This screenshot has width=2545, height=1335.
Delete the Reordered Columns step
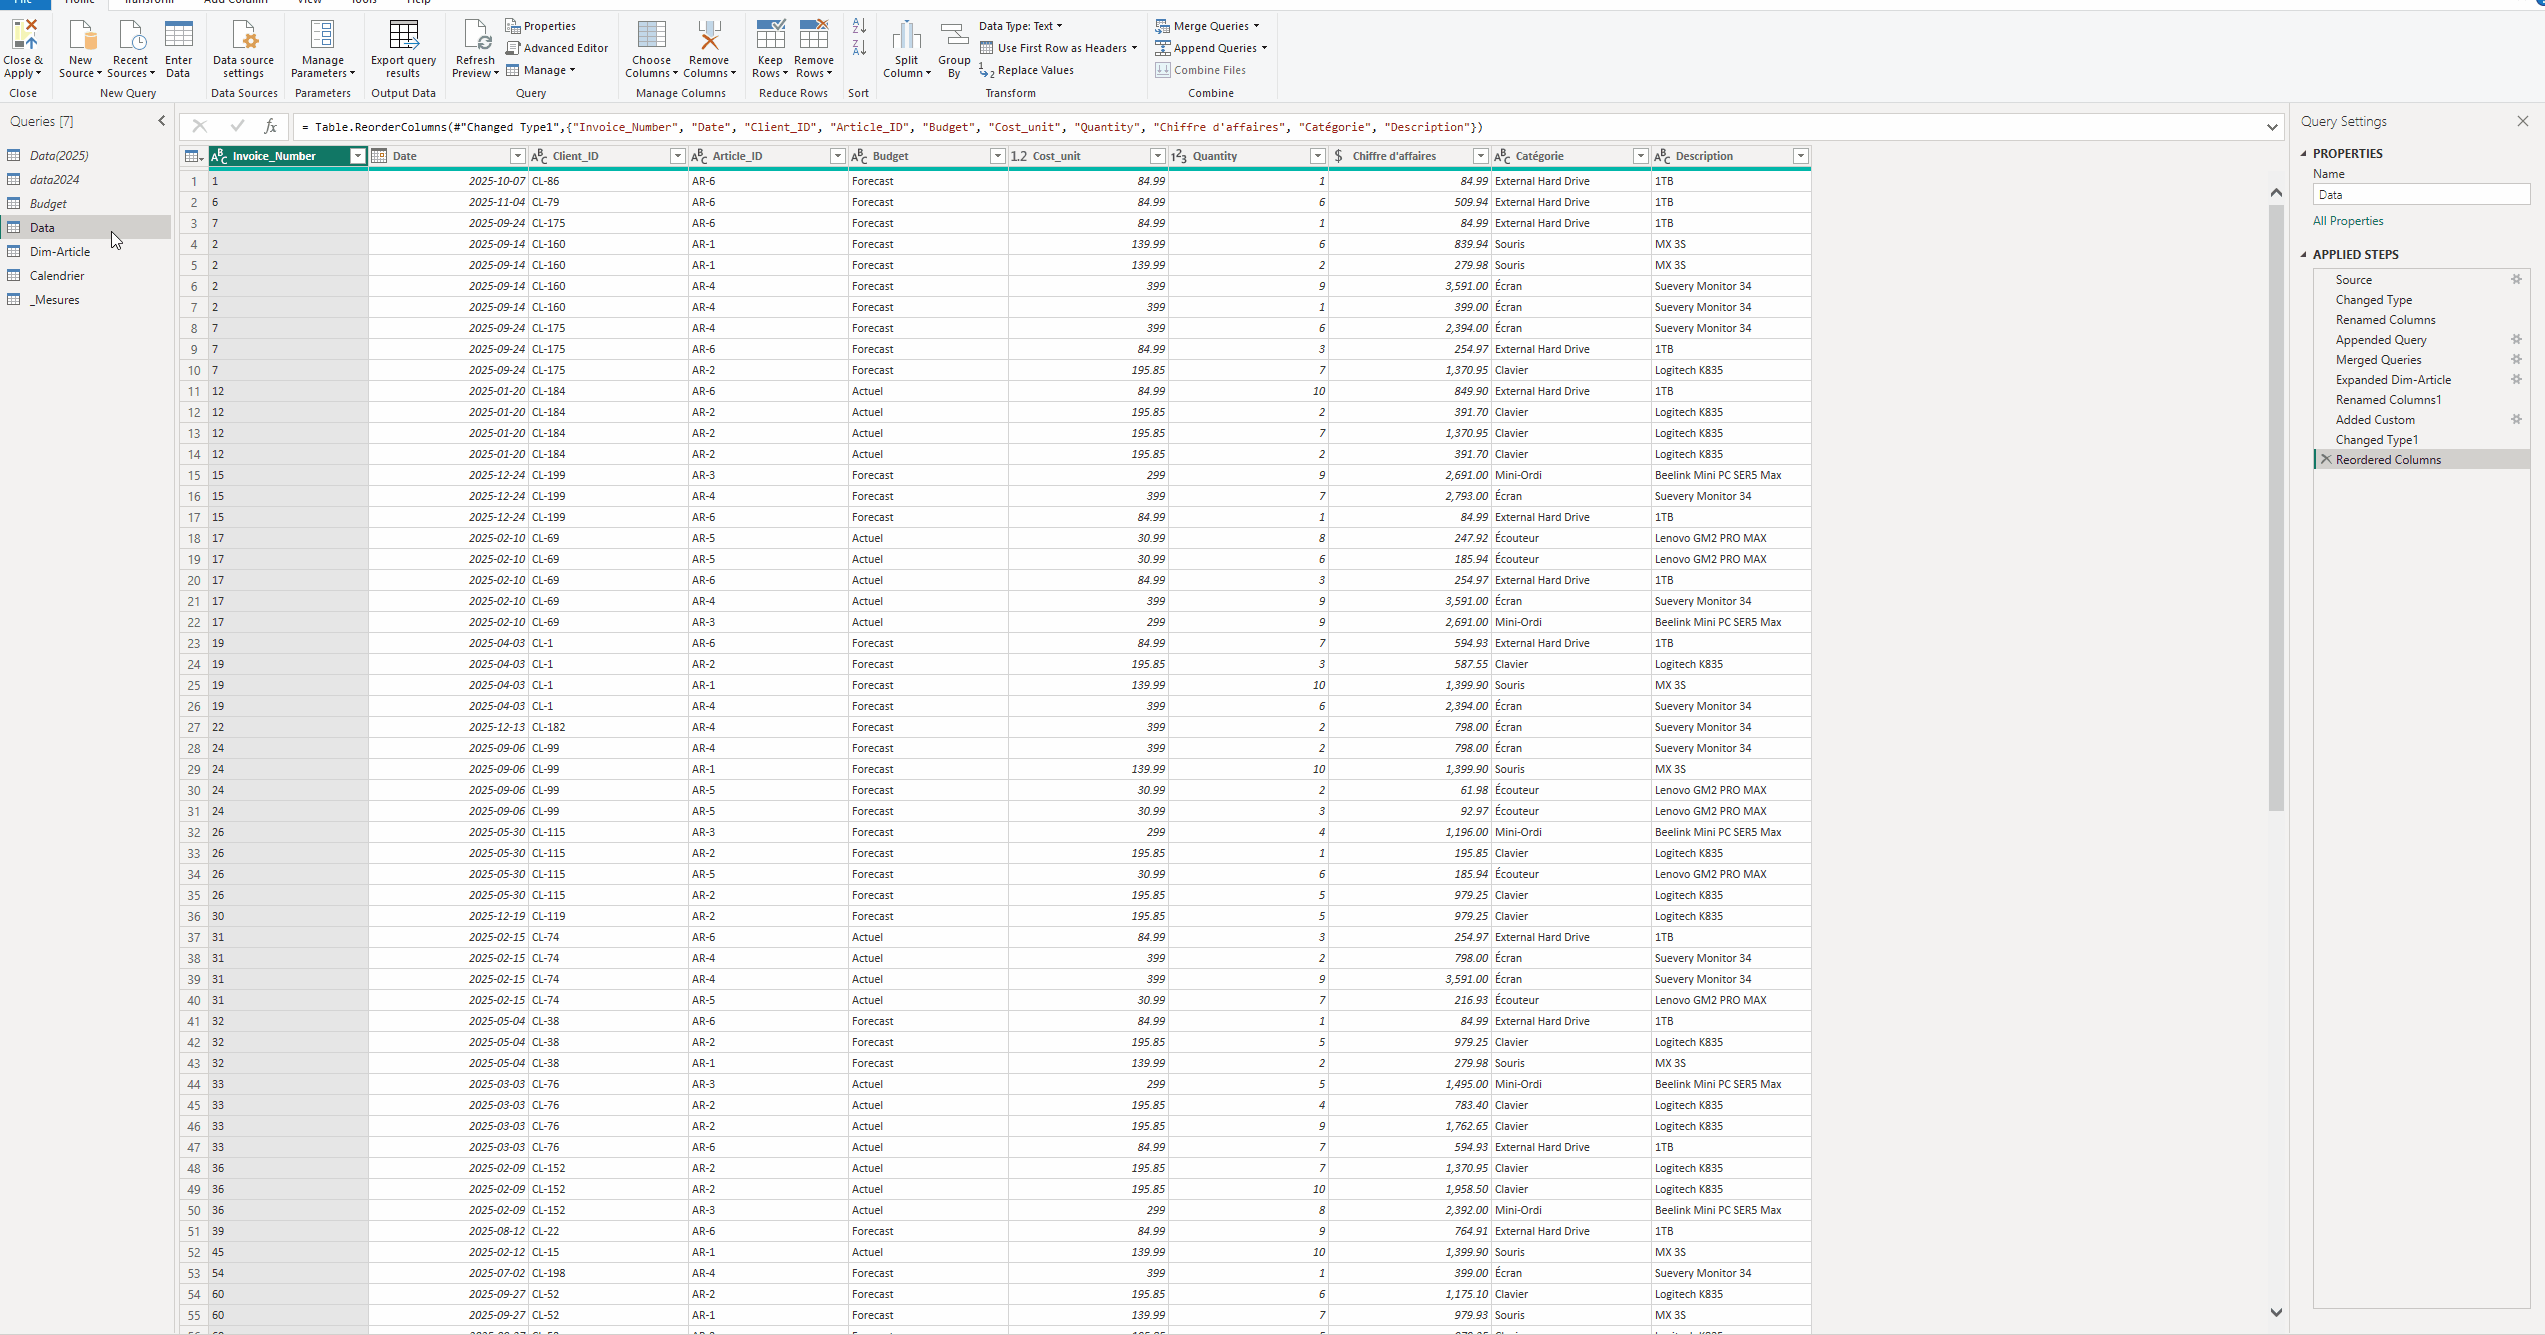pyautogui.click(x=2326, y=460)
